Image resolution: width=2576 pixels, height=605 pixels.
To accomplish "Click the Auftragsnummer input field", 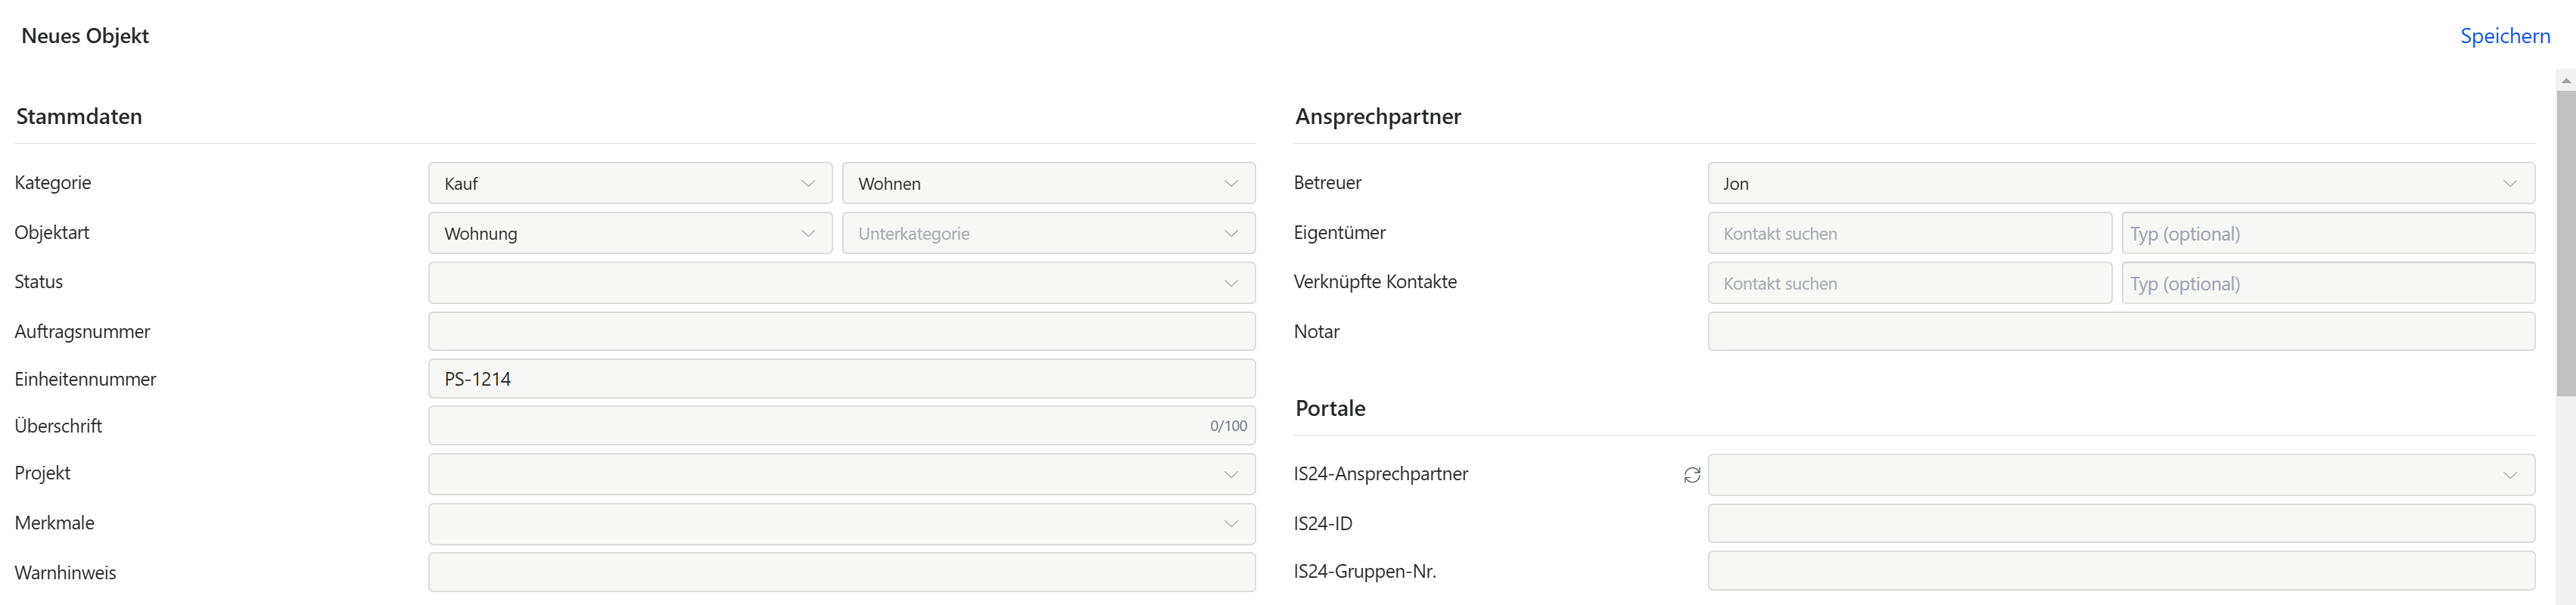I will tap(841, 332).
